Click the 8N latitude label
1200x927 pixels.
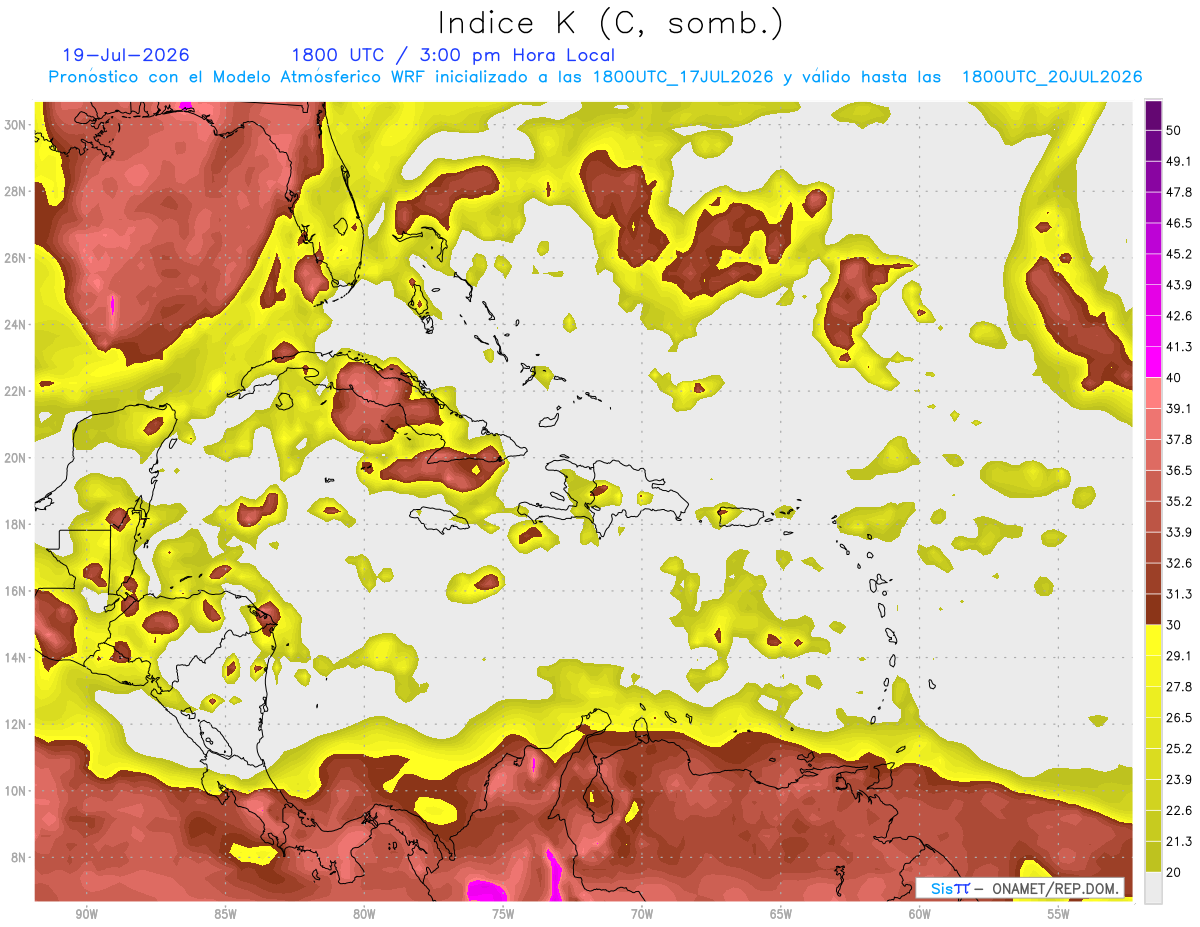click(20, 857)
